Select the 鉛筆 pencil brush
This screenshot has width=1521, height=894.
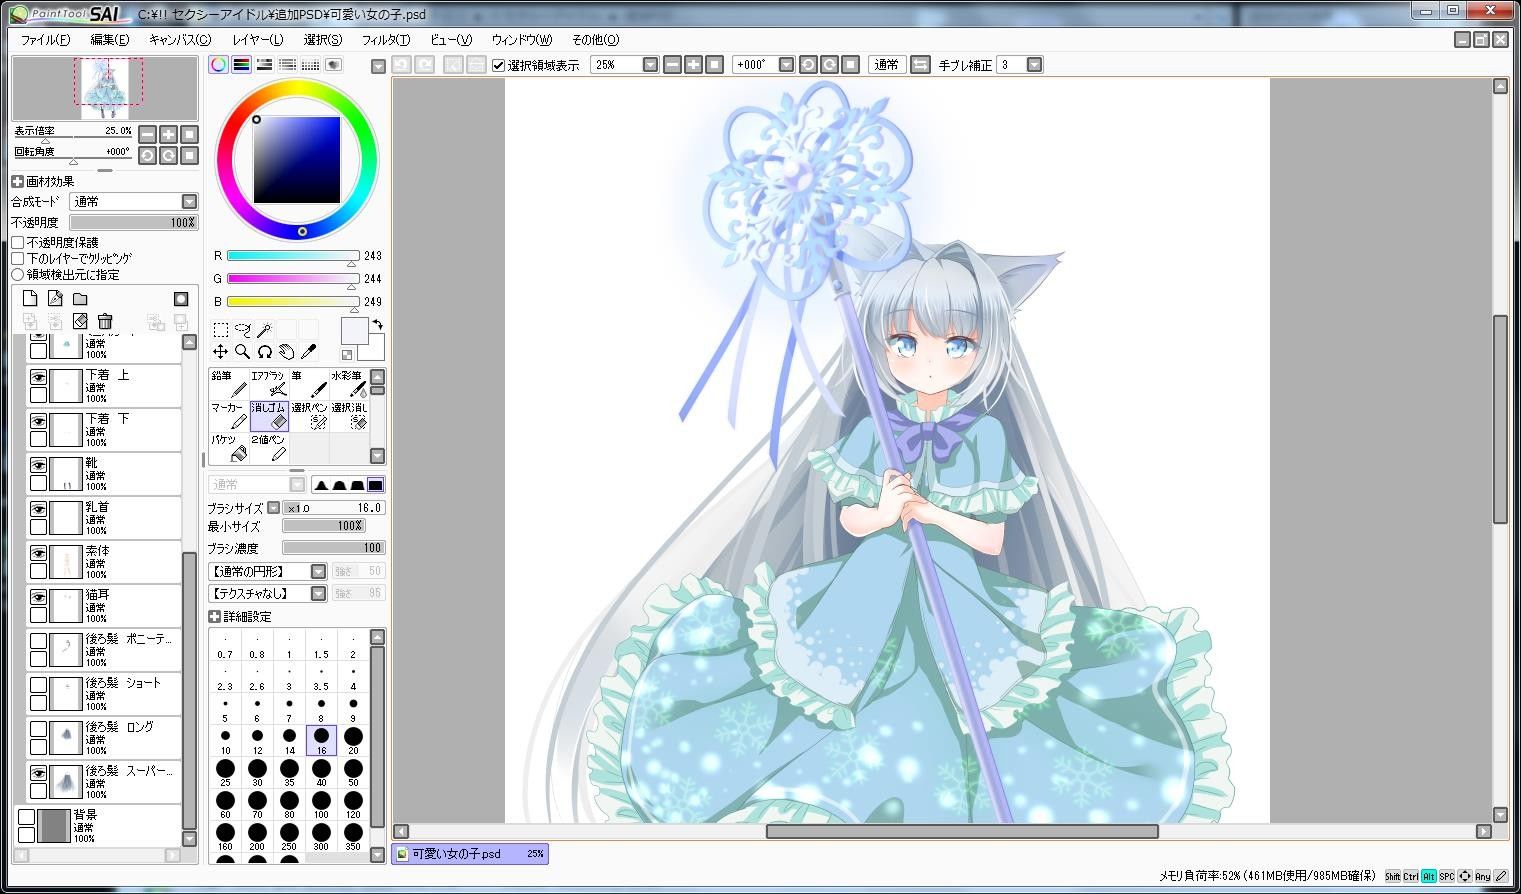point(229,384)
